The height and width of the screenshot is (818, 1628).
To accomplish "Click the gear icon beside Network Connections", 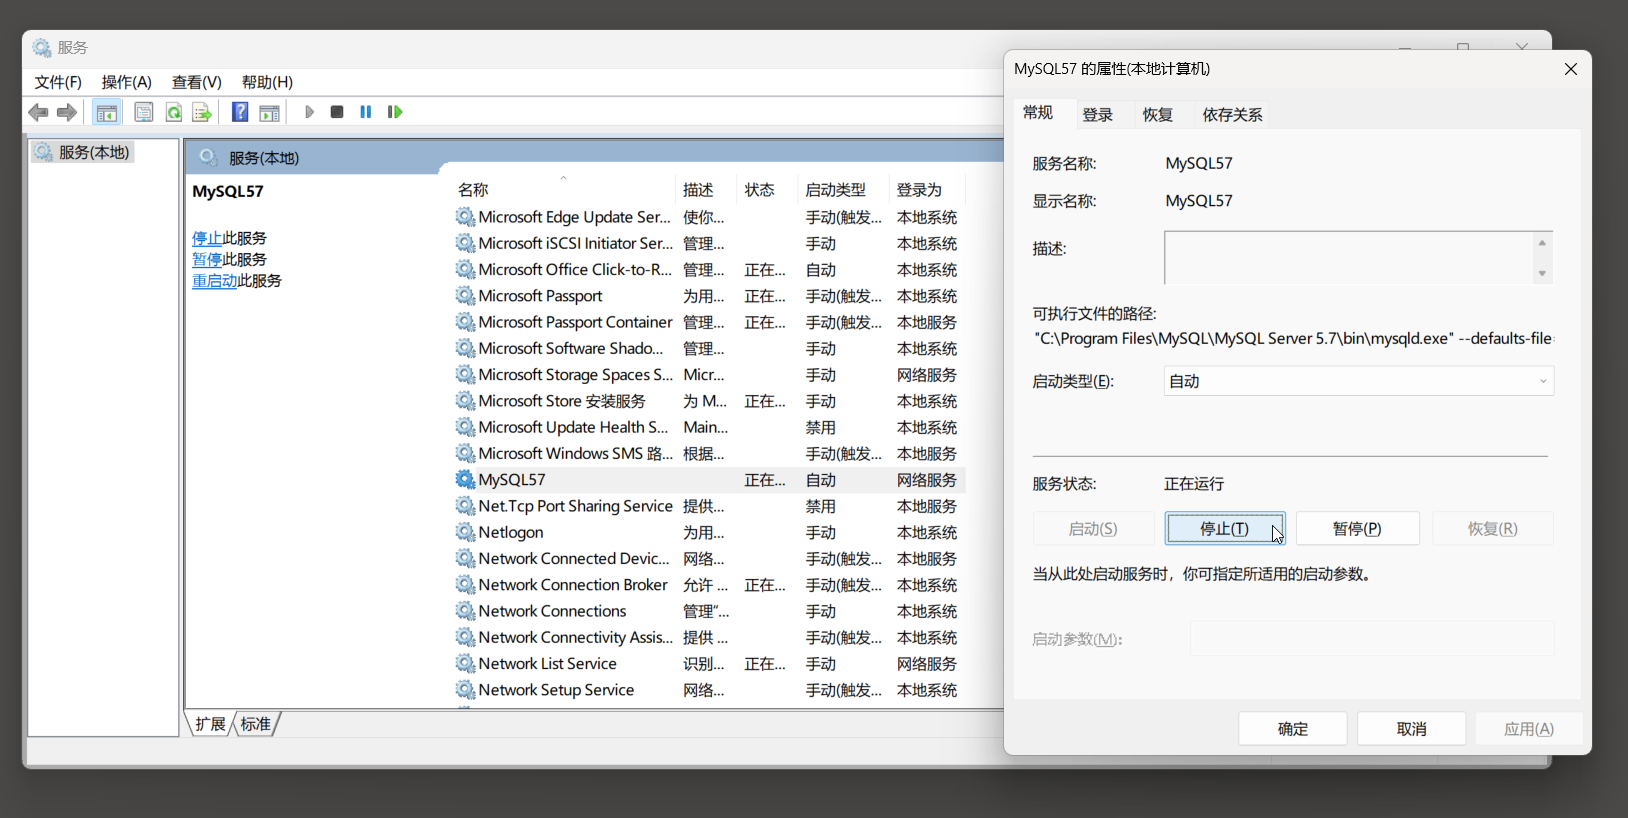I will coord(465,611).
